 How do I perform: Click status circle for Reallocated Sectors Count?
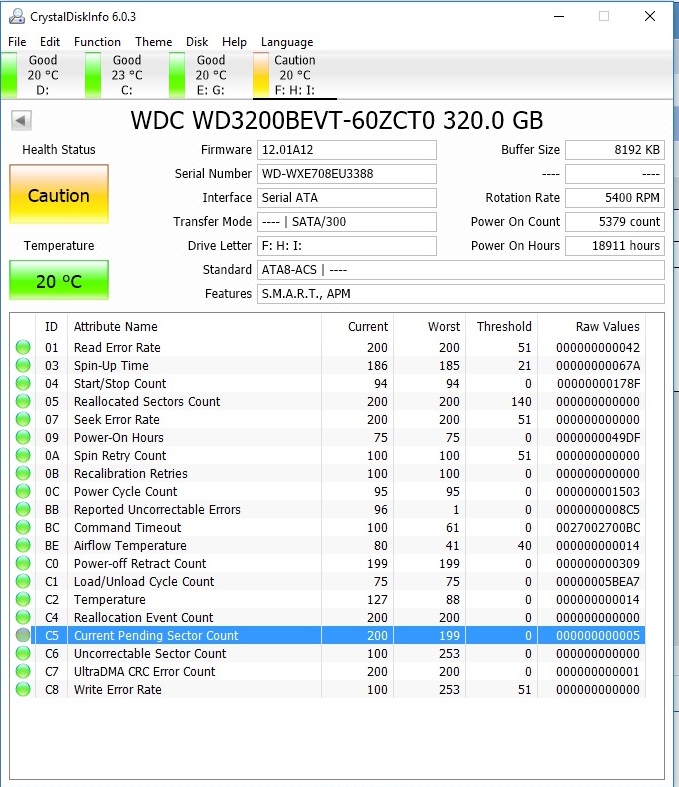[23, 402]
